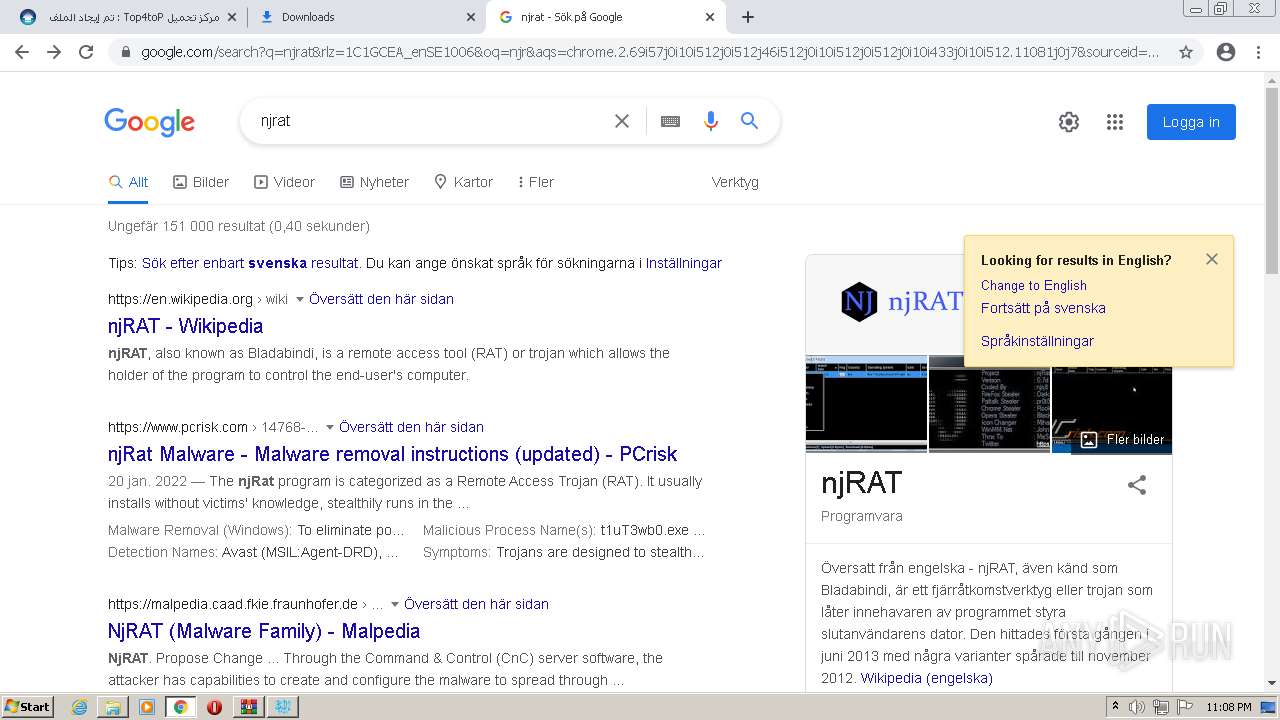
Task: Close the njrat Google search tab
Action: [x=710, y=17]
